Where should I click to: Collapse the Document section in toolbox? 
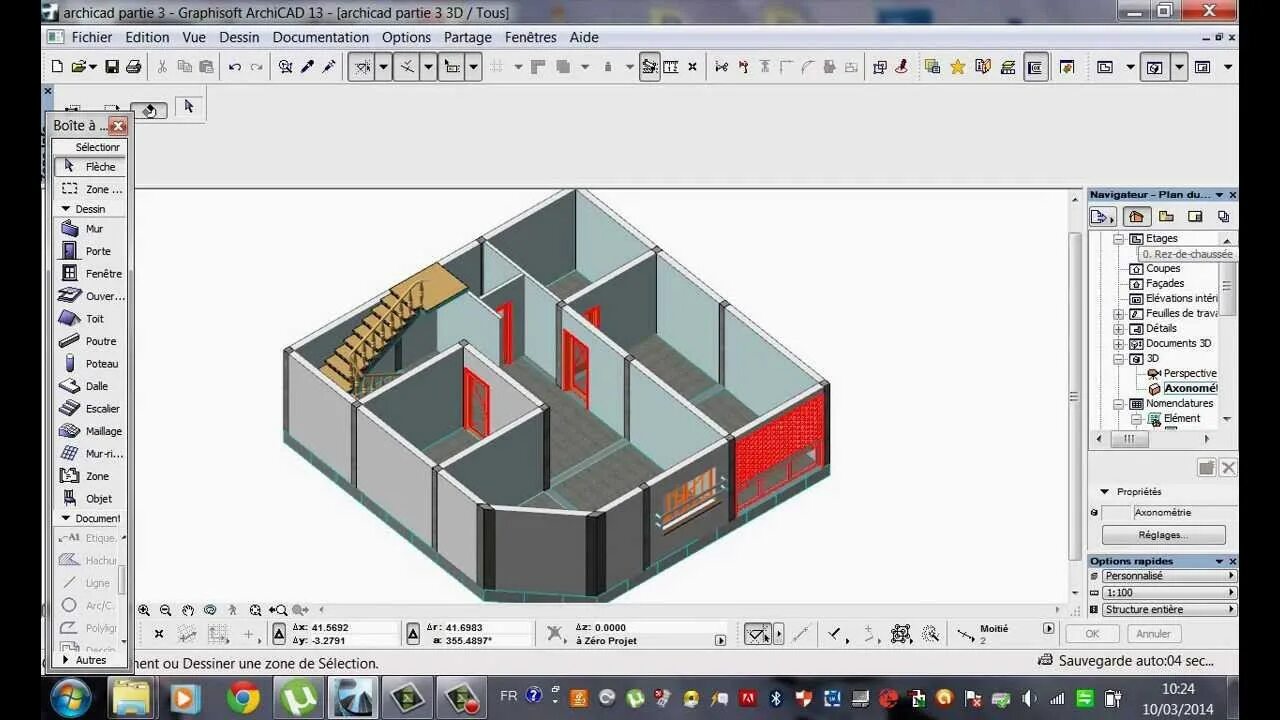pyautogui.click(x=66, y=519)
